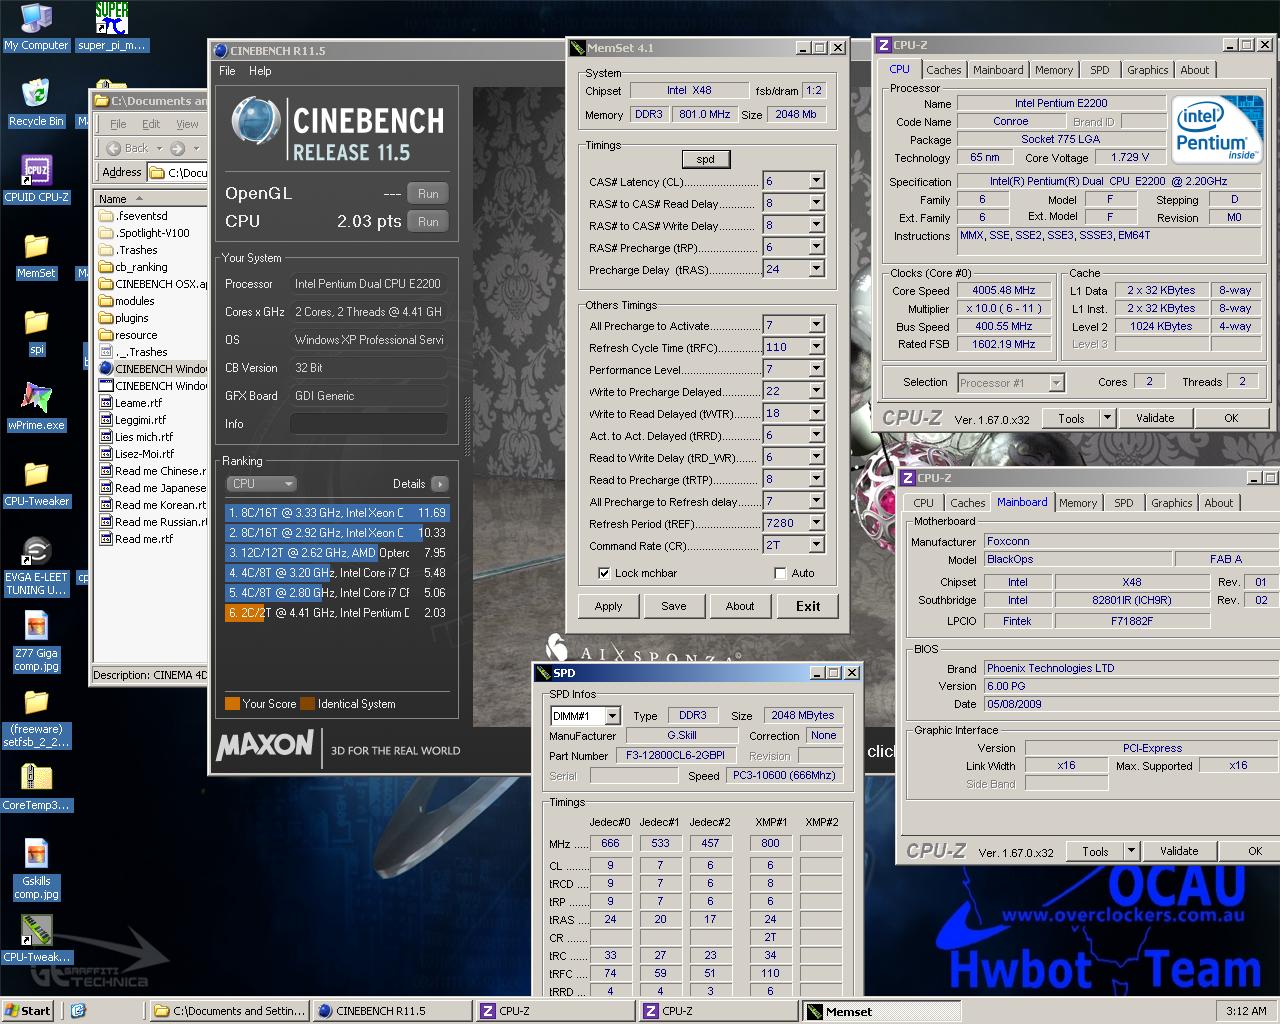This screenshot has height=1024, width=1280.
Task: Click Apply button in MemSet
Action: click(608, 606)
